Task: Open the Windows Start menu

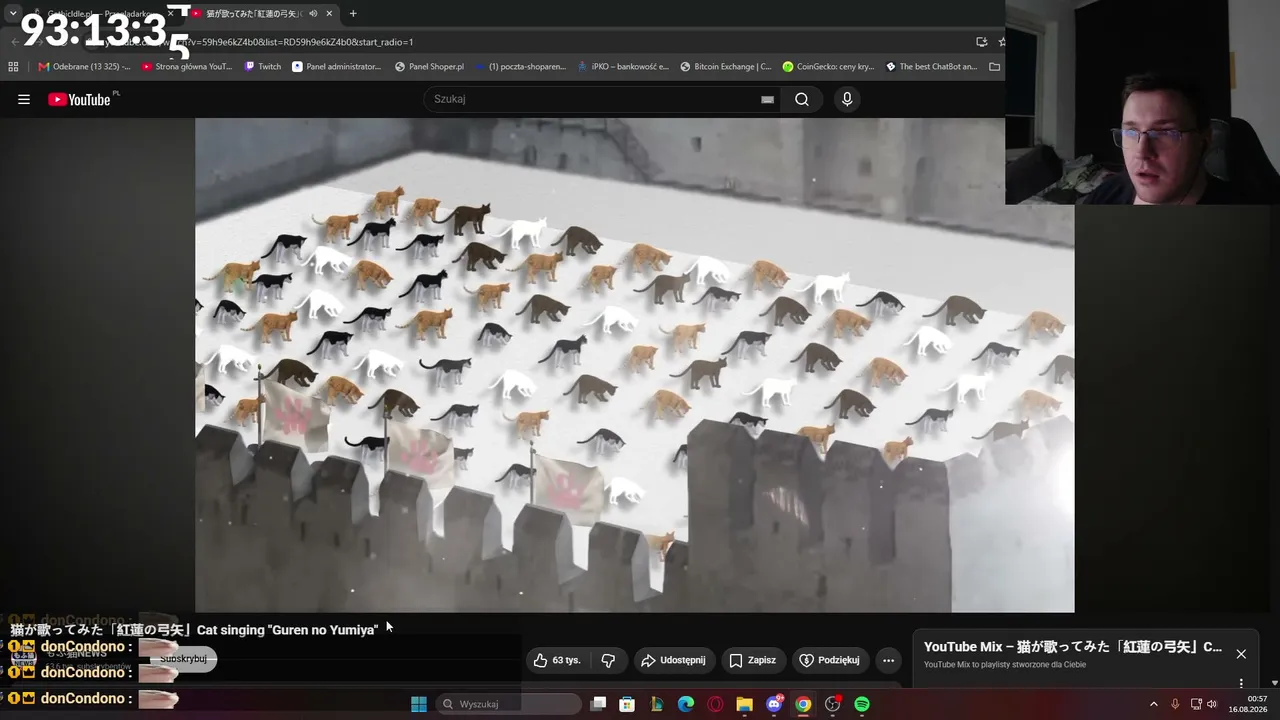Action: coord(419,704)
